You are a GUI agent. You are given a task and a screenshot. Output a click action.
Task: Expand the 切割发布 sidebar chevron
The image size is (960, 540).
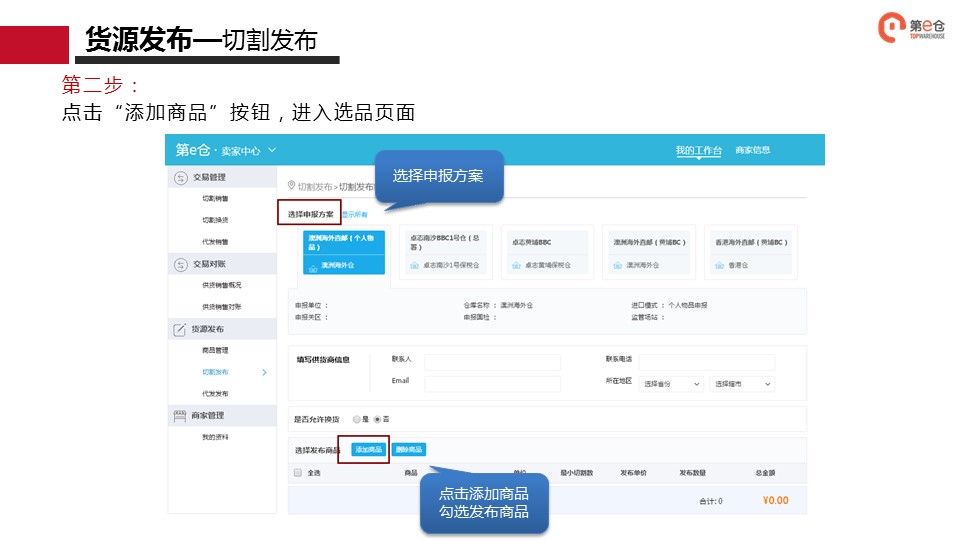click(264, 372)
